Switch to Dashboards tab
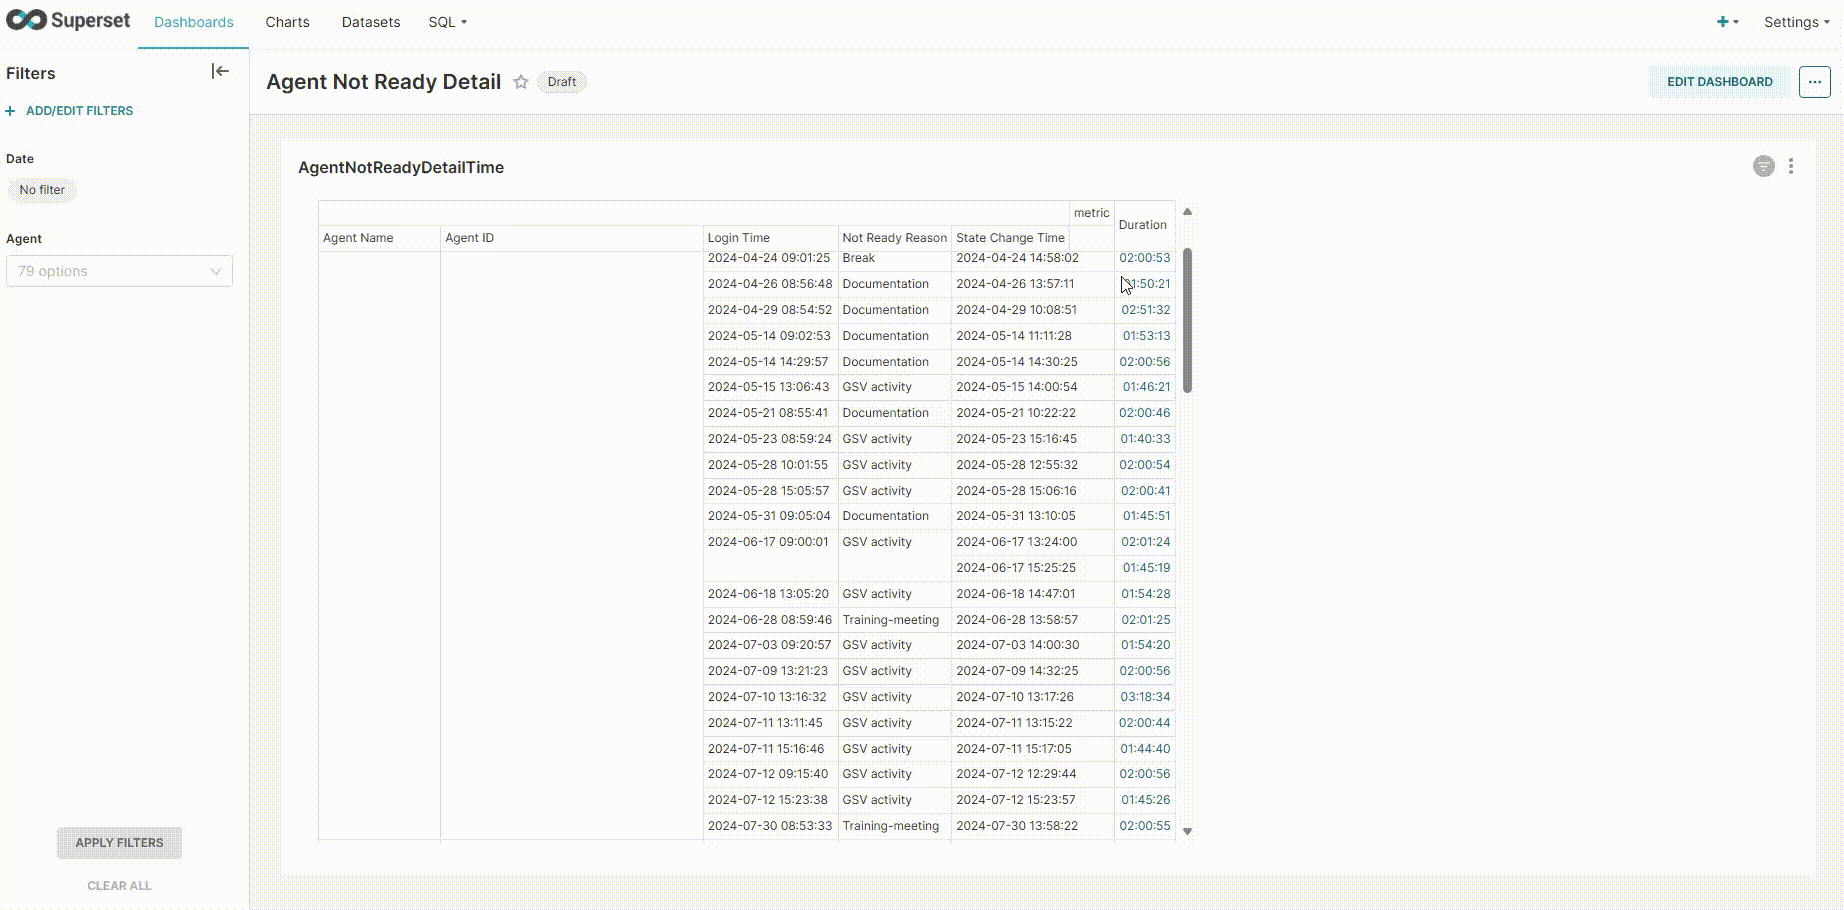The height and width of the screenshot is (910, 1844). (x=193, y=22)
